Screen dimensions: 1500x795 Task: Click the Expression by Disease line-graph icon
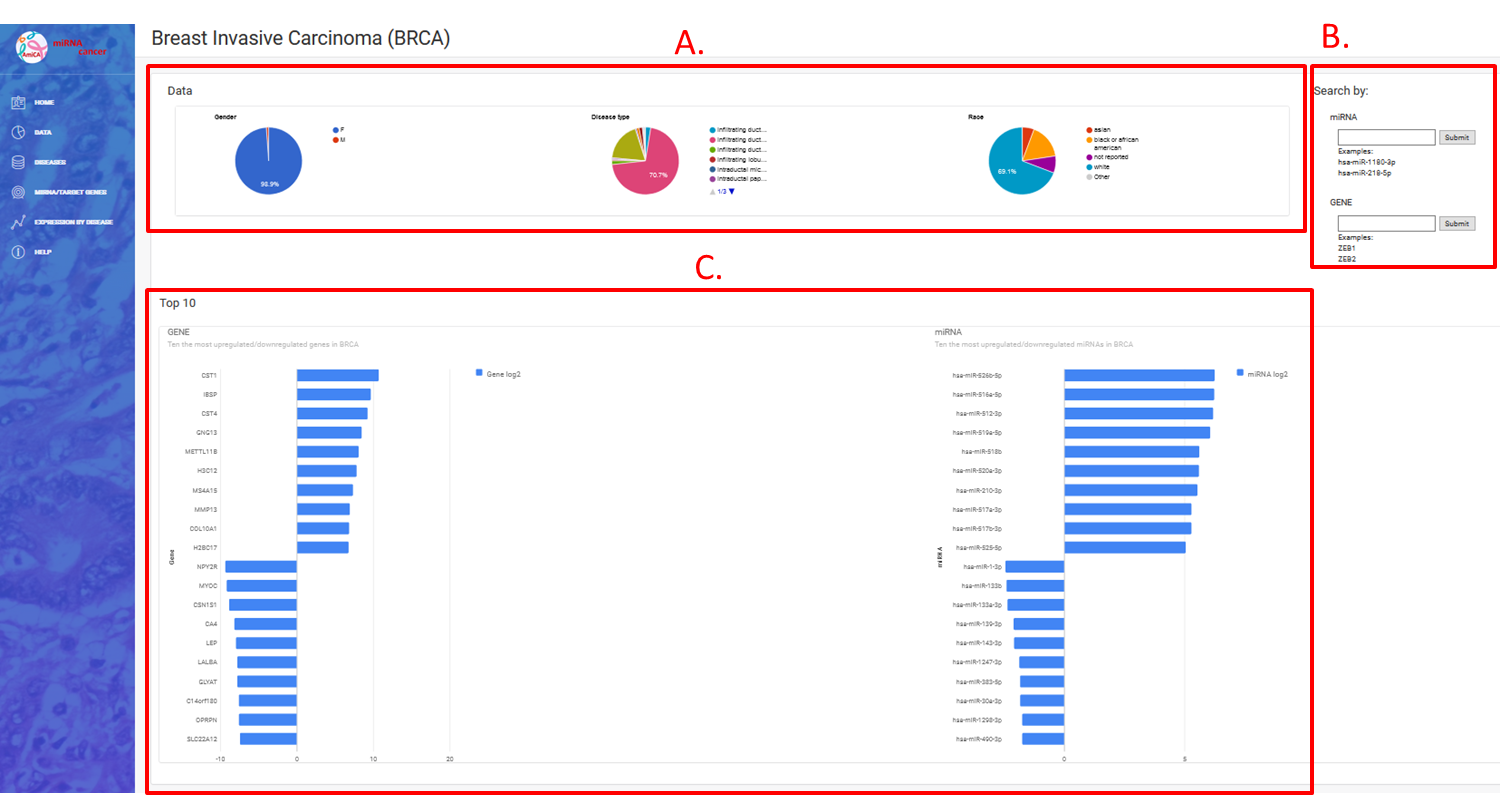(18, 222)
